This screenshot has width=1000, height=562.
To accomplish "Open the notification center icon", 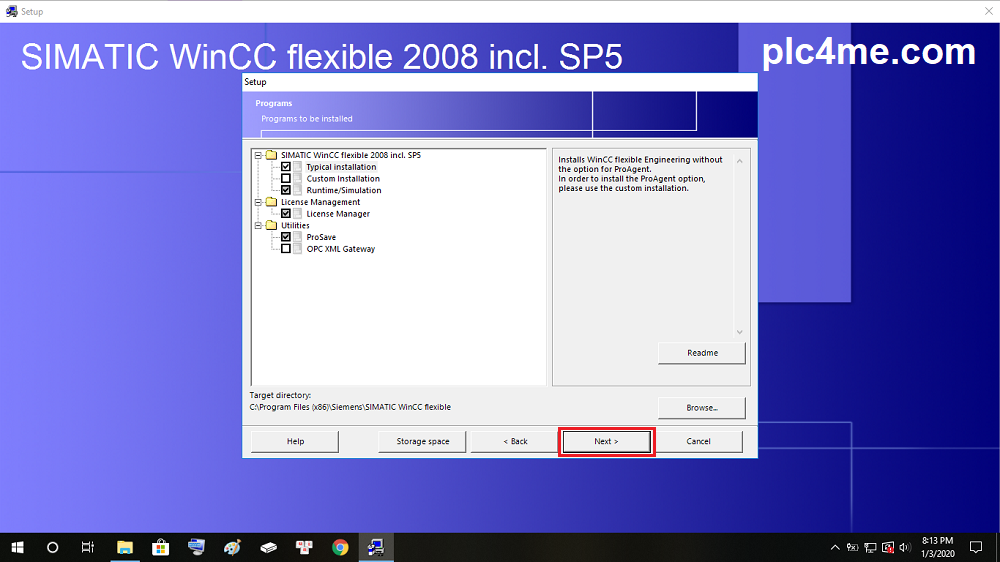I will 976,547.
